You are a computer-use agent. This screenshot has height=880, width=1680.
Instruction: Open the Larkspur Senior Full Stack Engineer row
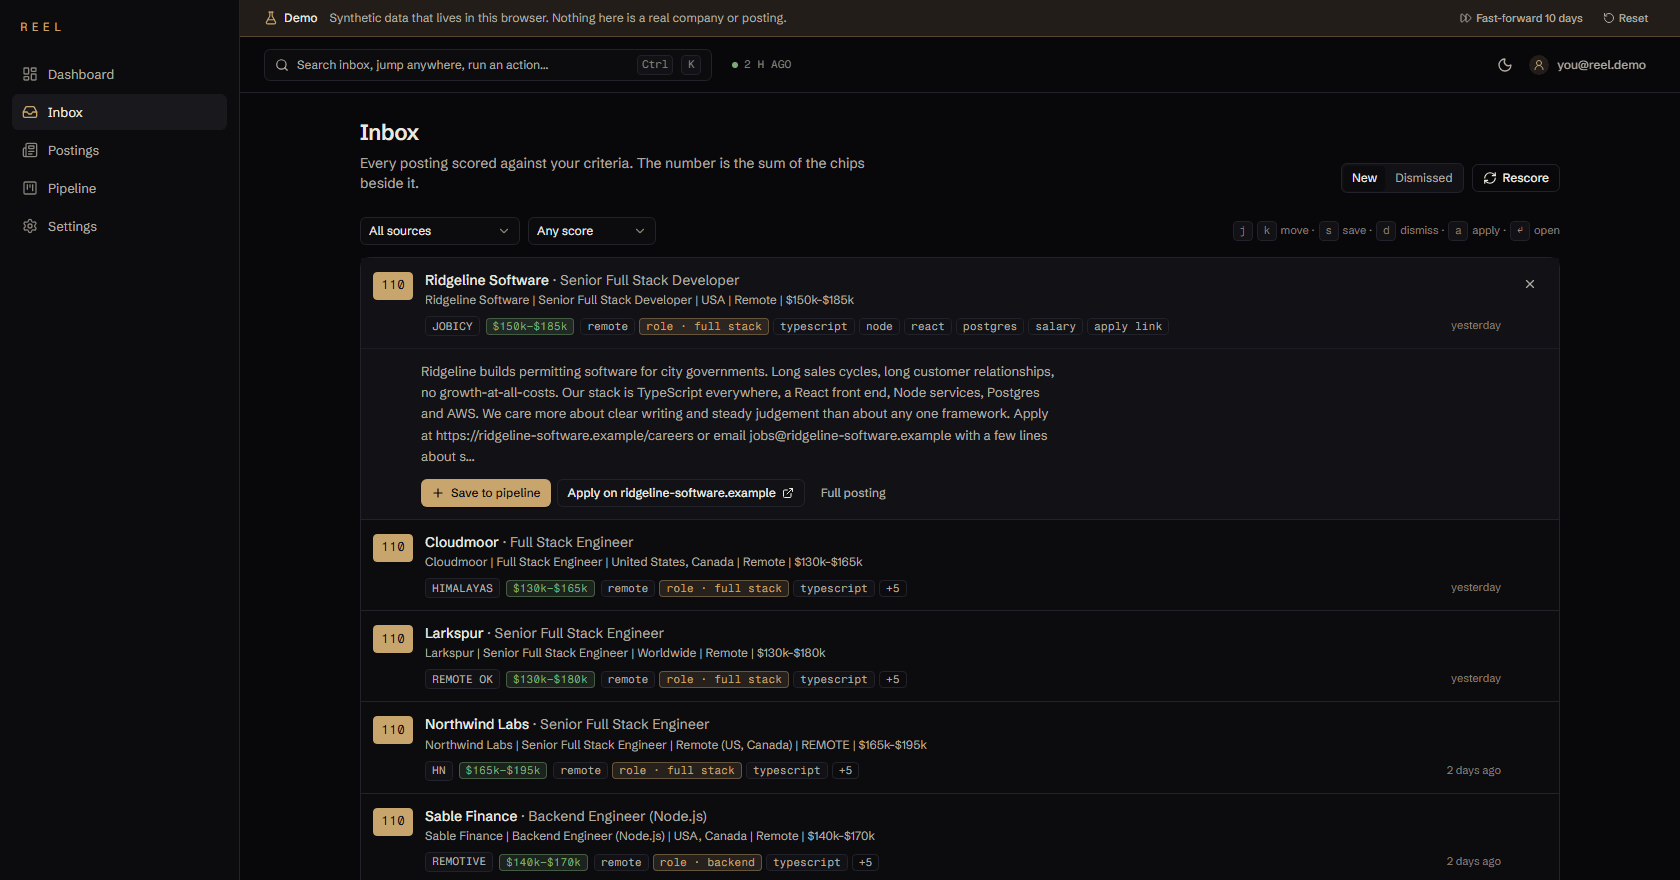tap(960, 656)
